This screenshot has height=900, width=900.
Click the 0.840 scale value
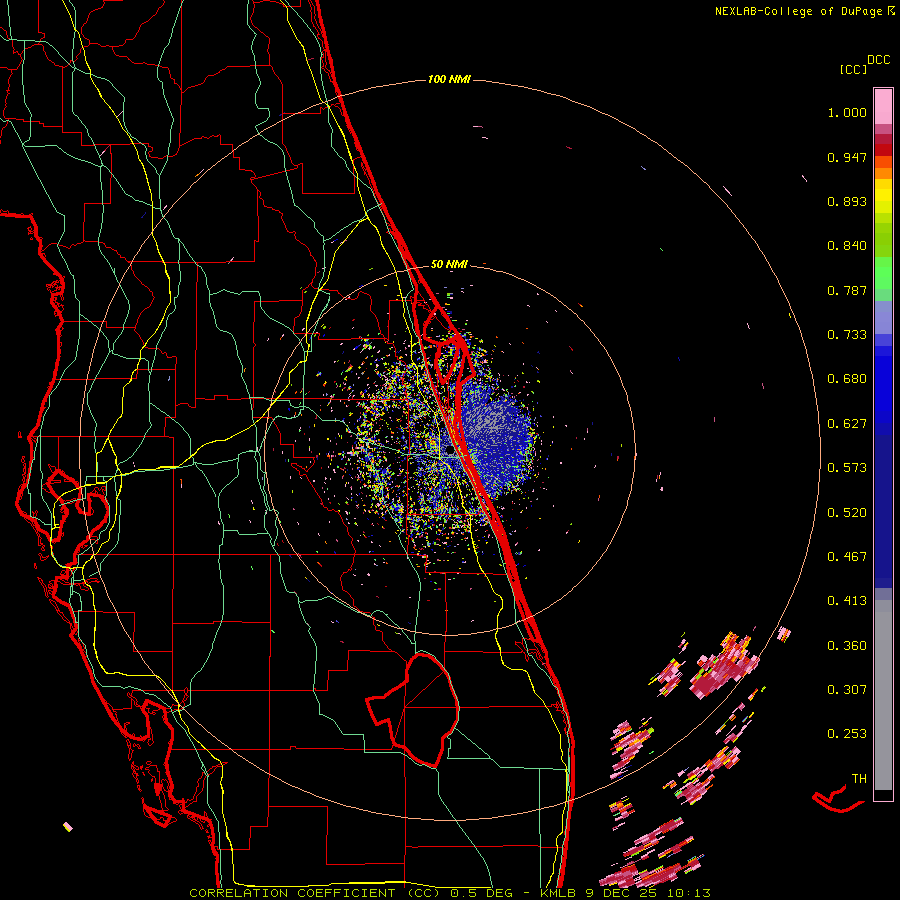847,246
